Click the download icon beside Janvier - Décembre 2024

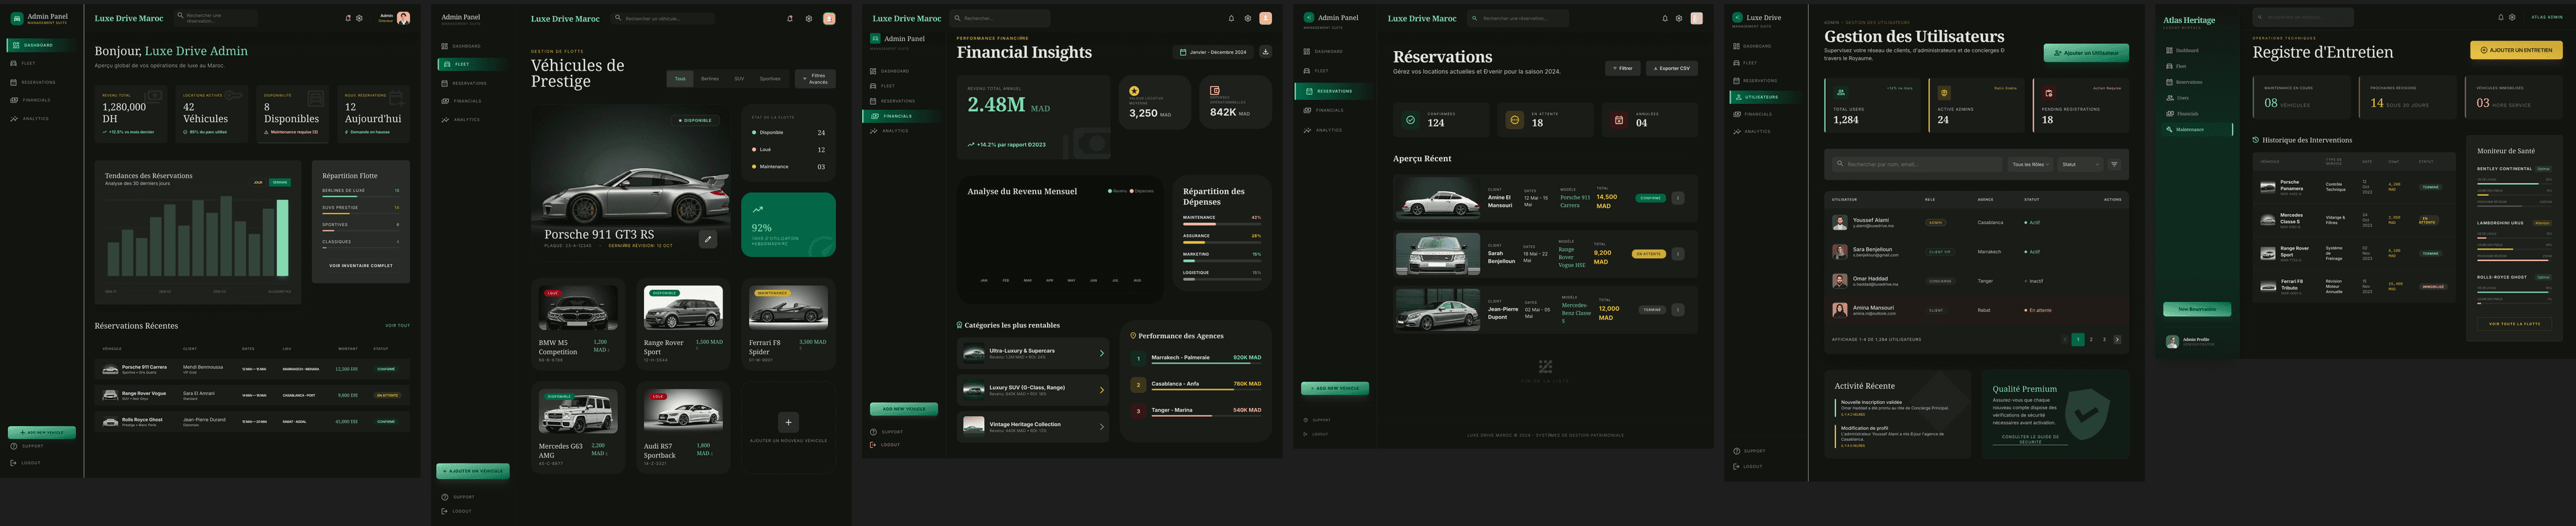coord(1265,52)
